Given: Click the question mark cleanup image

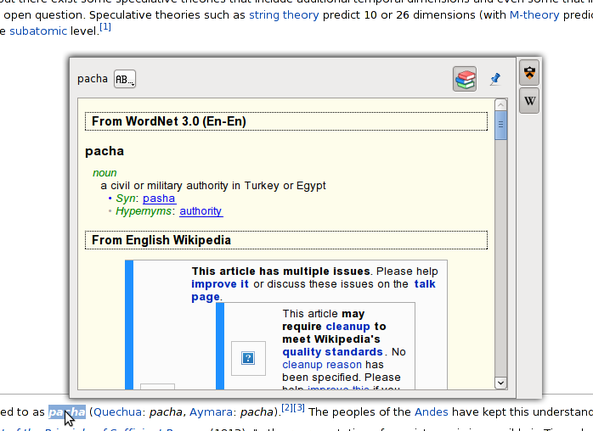Looking at the screenshot, I should 248,358.
